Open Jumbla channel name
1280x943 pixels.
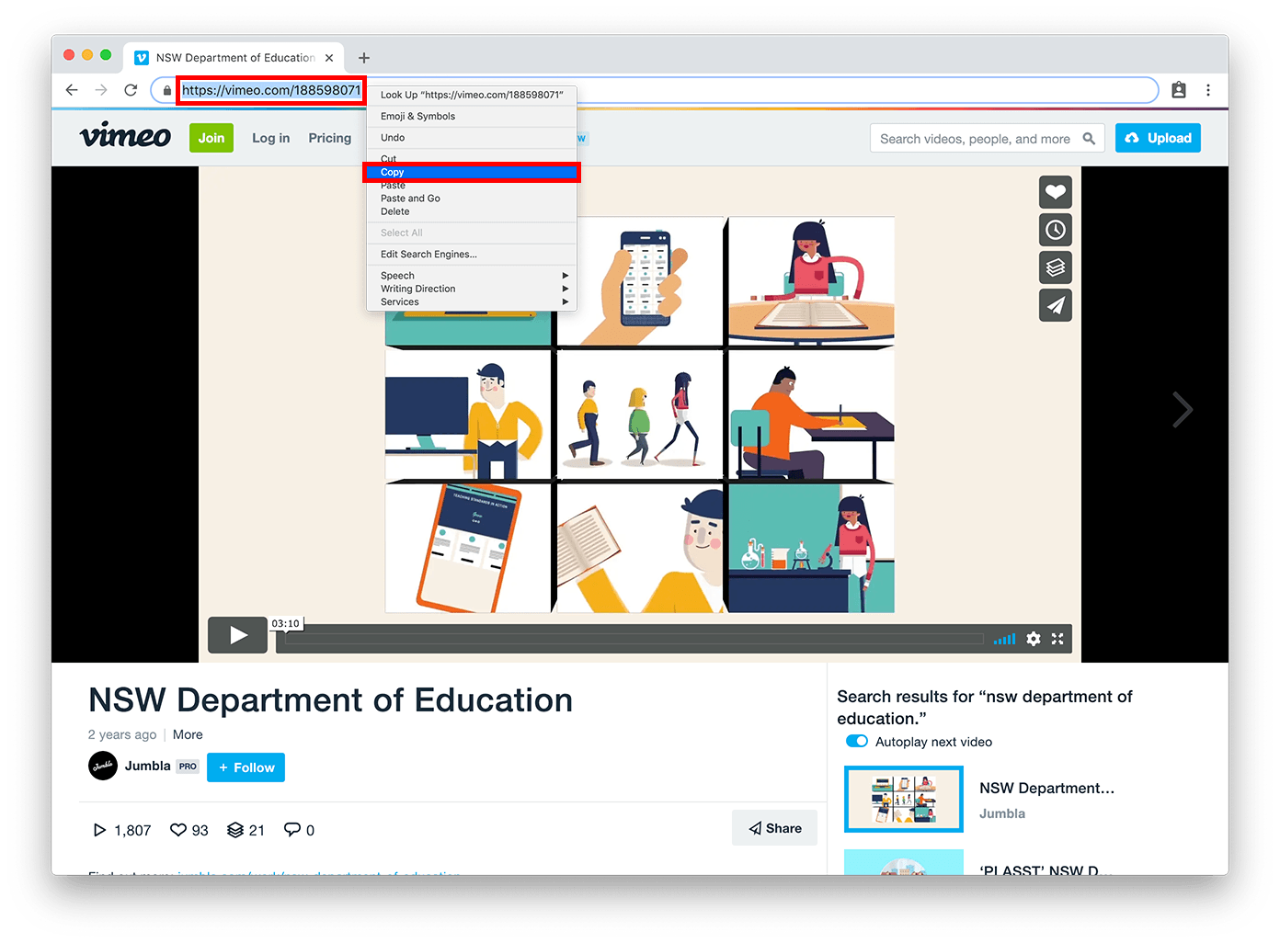(147, 766)
